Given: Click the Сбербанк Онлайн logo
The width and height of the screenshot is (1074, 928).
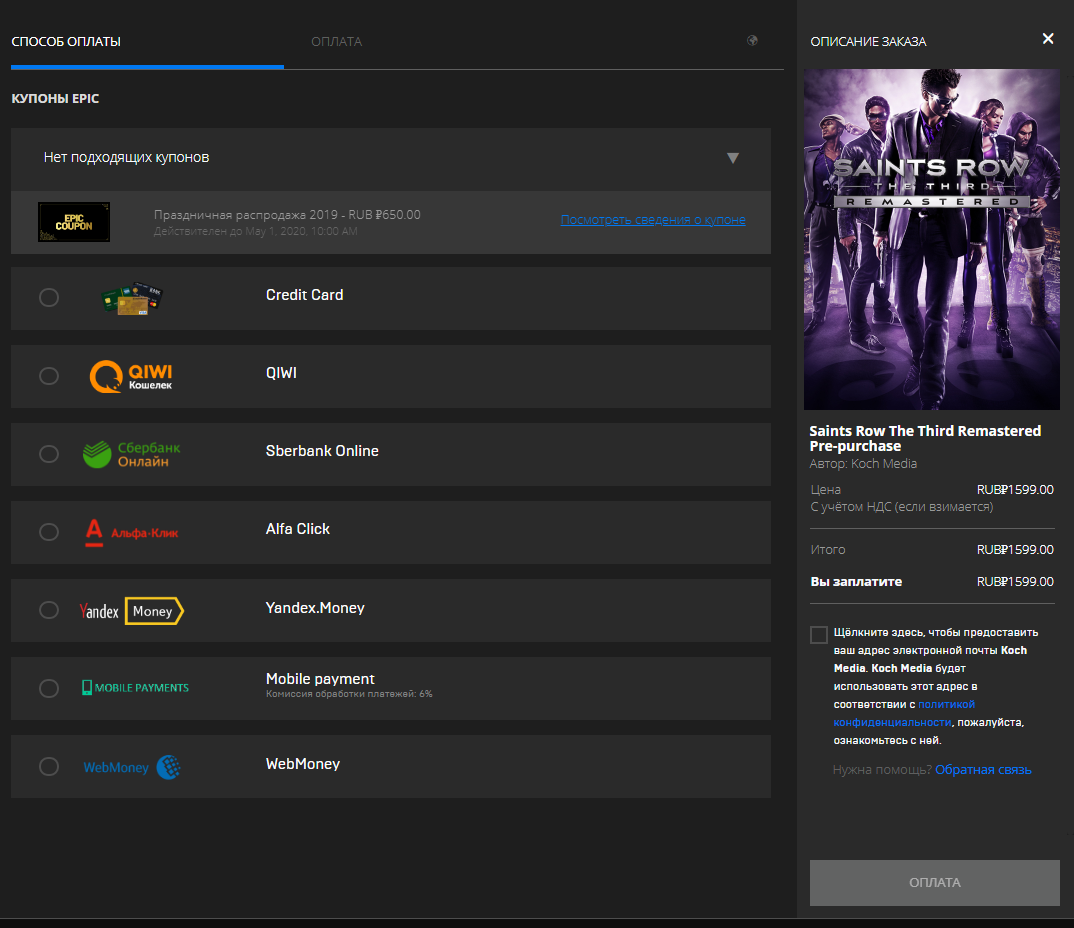Looking at the screenshot, I should coord(131,454).
